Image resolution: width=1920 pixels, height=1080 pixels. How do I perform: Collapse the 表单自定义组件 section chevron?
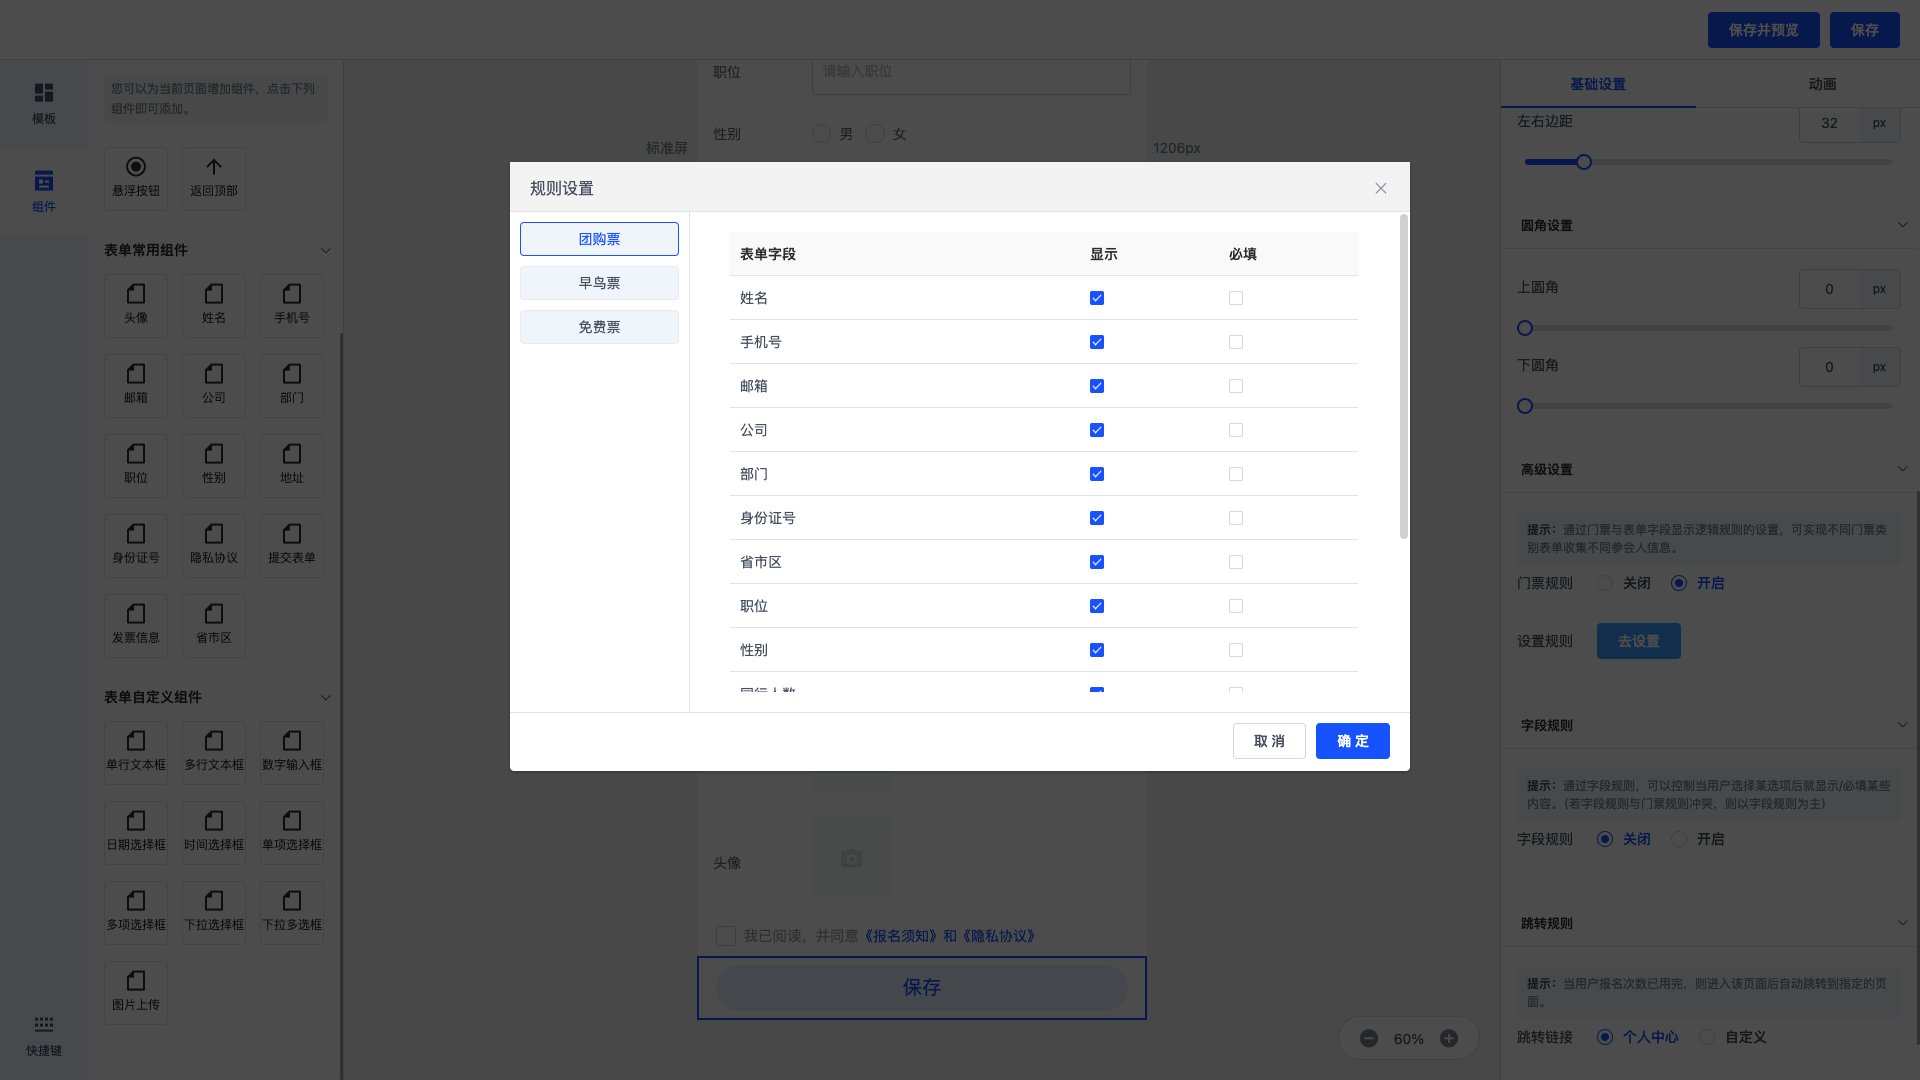pyautogui.click(x=325, y=697)
